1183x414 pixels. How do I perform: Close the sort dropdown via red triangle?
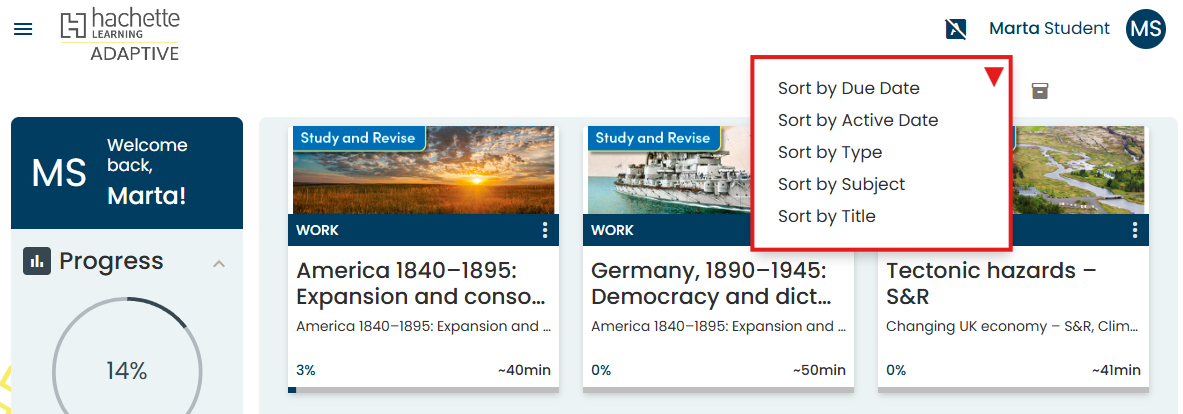[993, 77]
